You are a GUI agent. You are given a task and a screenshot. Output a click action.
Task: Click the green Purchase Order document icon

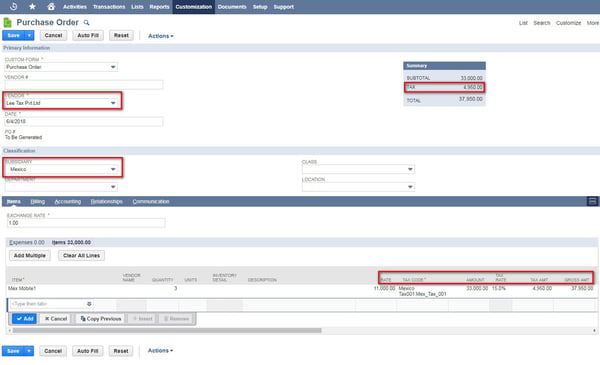(7, 23)
